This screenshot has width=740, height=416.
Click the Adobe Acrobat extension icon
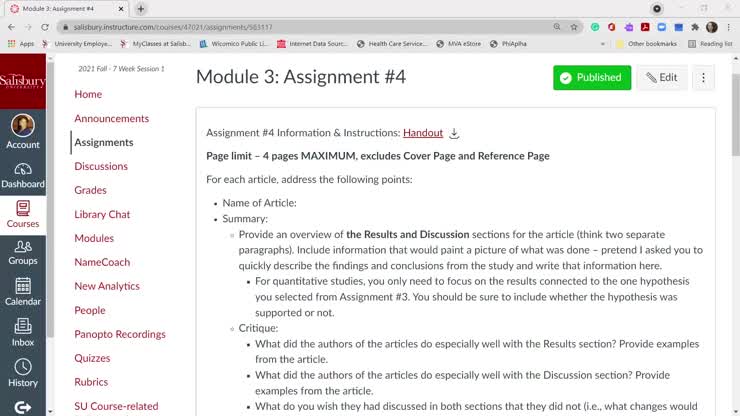pos(645,27)
